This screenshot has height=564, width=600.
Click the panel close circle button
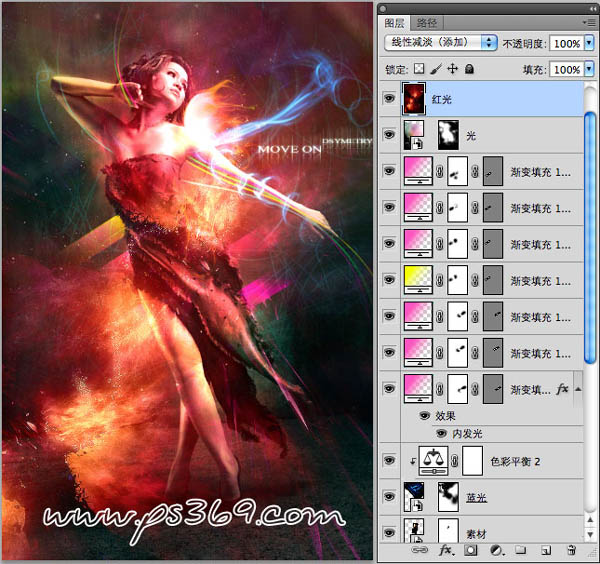(x=383, y=8)
